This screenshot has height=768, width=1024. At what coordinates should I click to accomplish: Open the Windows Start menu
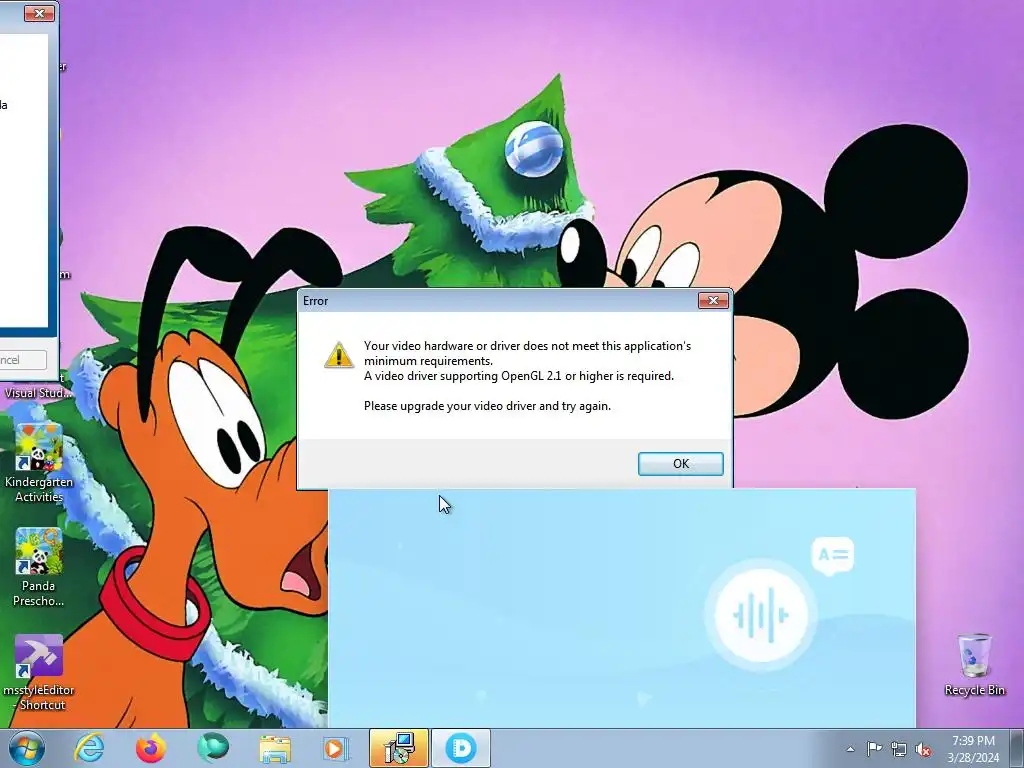coord(27,748)
